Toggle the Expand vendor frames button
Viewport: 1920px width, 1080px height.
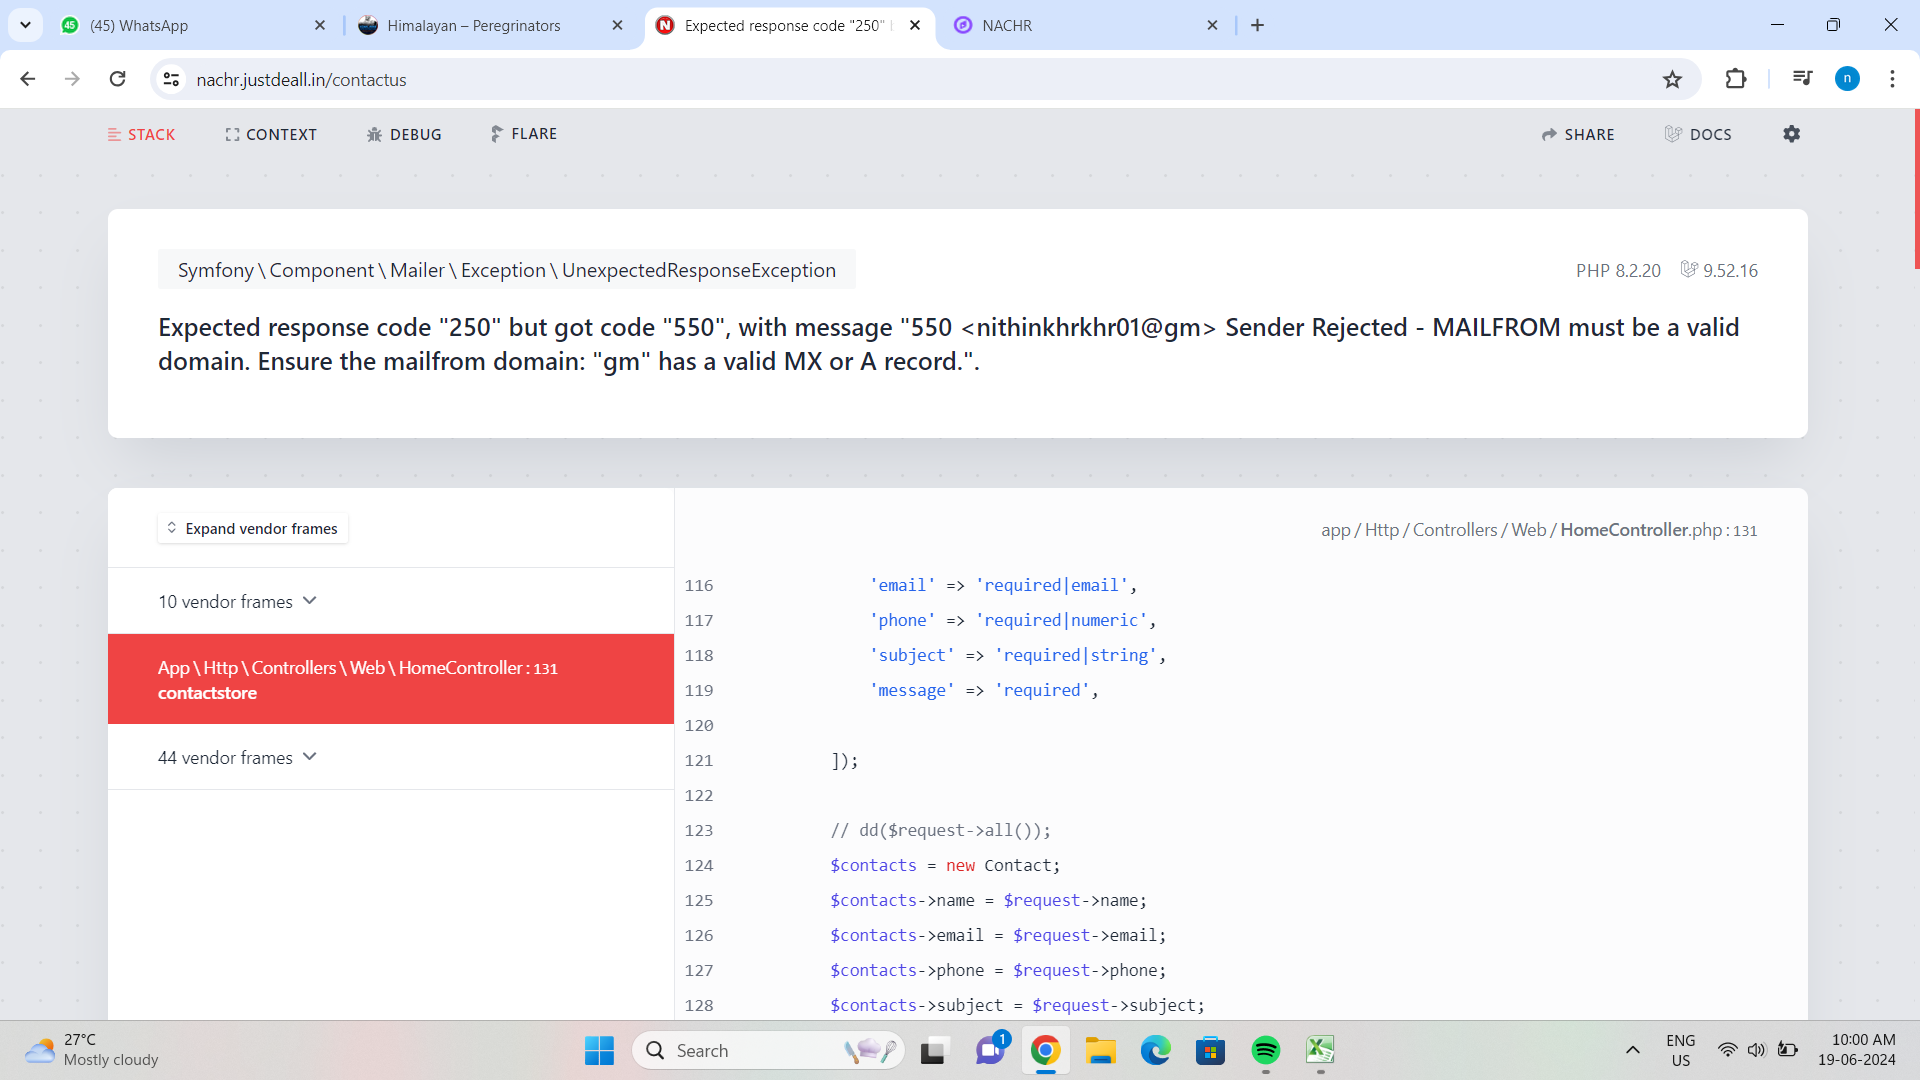(251, 529)
